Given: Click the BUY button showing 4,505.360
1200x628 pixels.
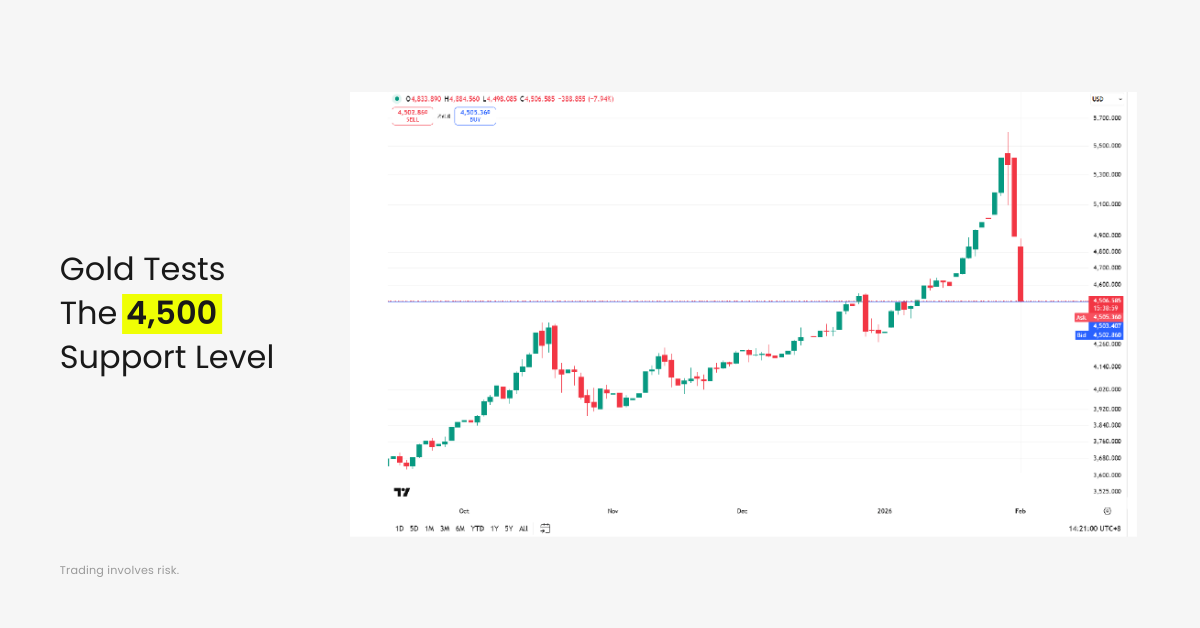Looking at the screenshot, I should point(474,116).
